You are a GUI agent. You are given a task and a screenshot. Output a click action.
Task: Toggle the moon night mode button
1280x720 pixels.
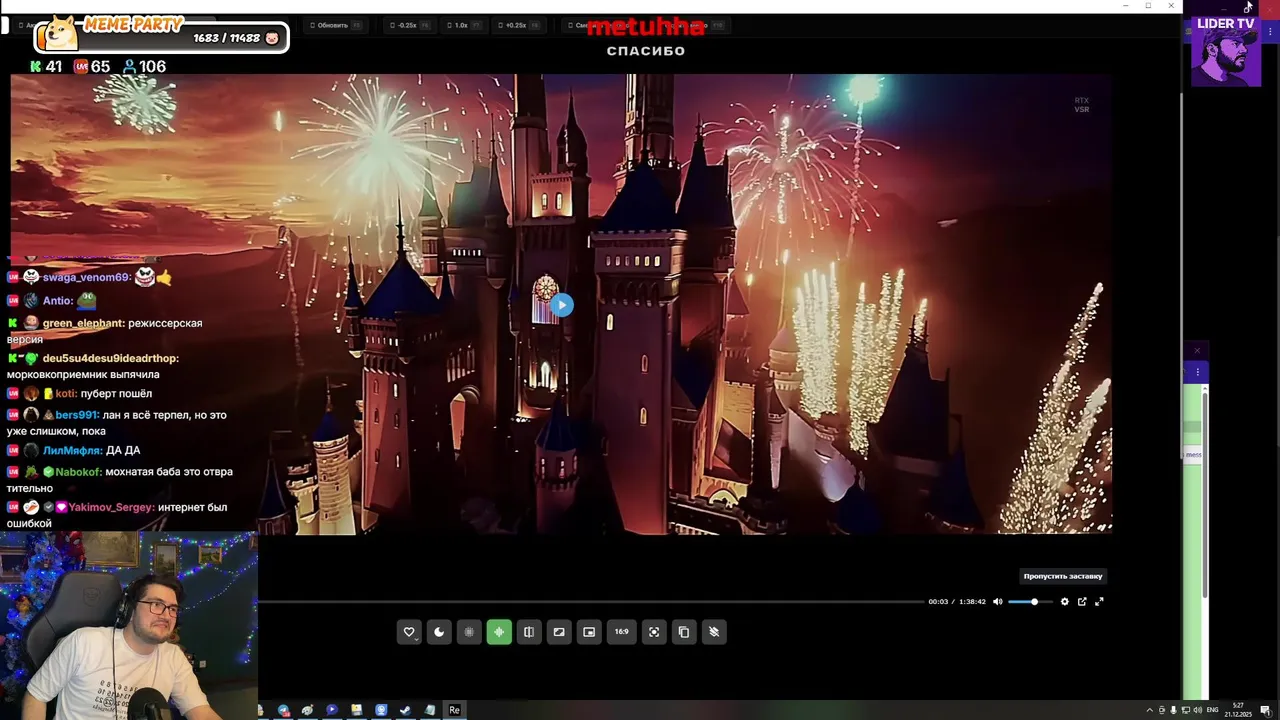click(x=439, y=632)
